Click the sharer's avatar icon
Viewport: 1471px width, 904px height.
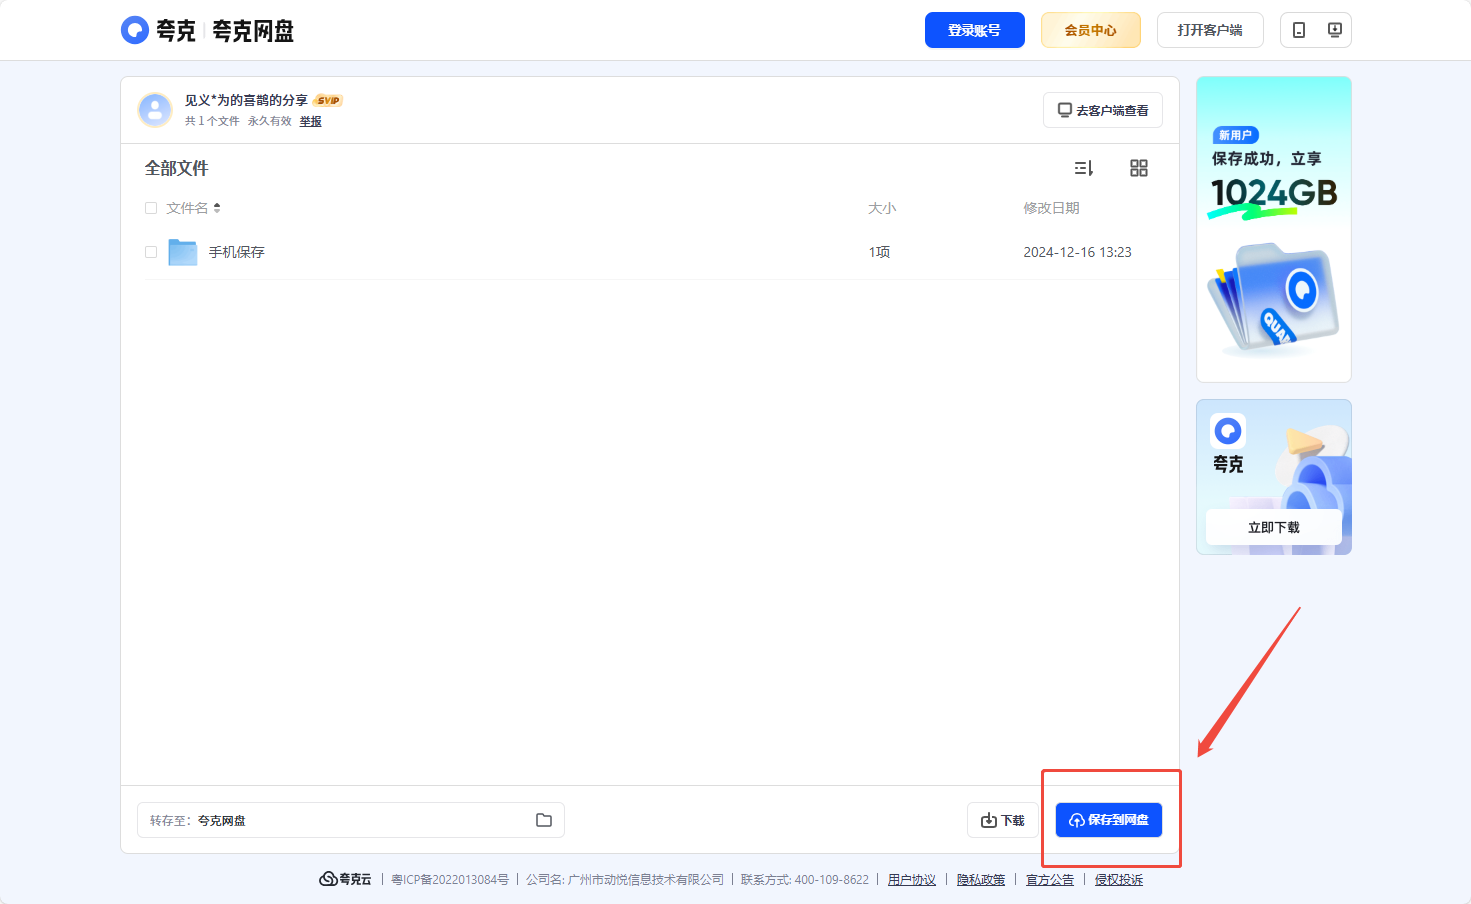[155, 110]
